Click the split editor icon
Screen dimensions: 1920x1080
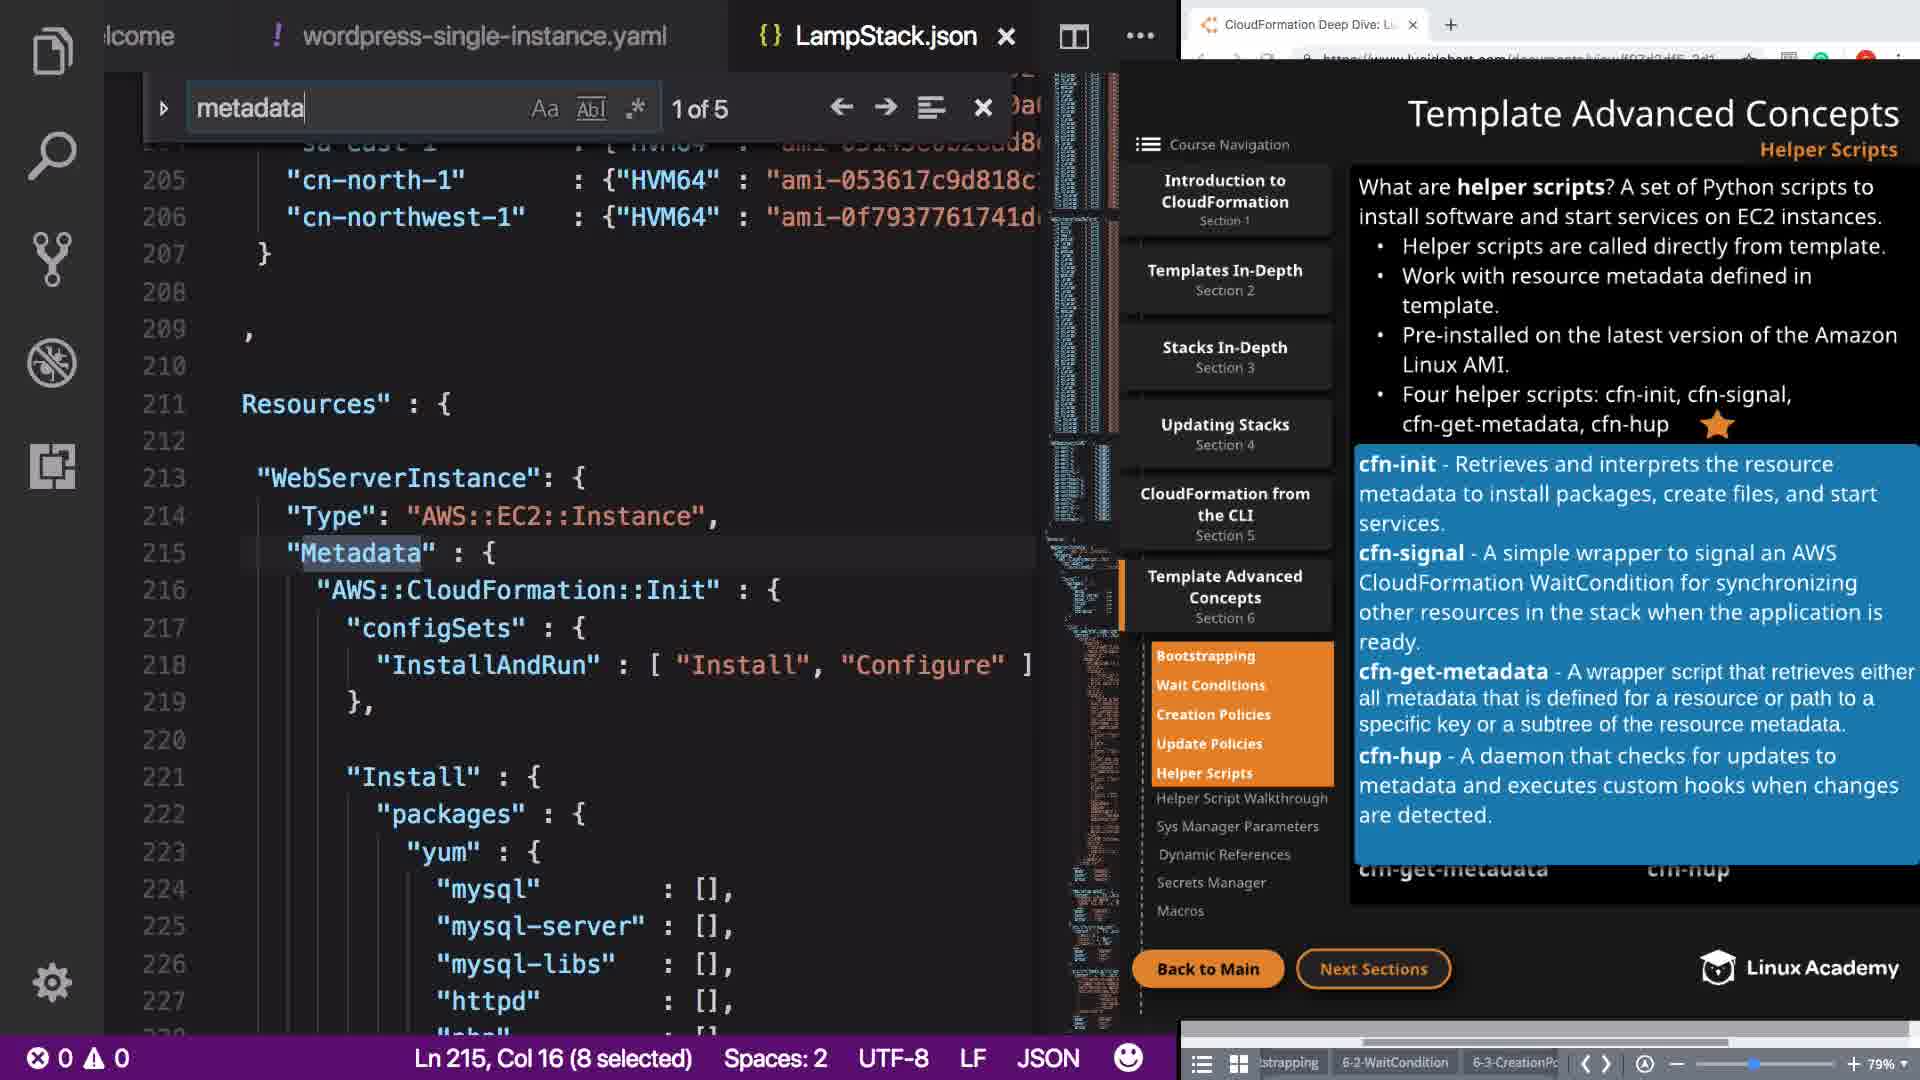[1074, 37]
